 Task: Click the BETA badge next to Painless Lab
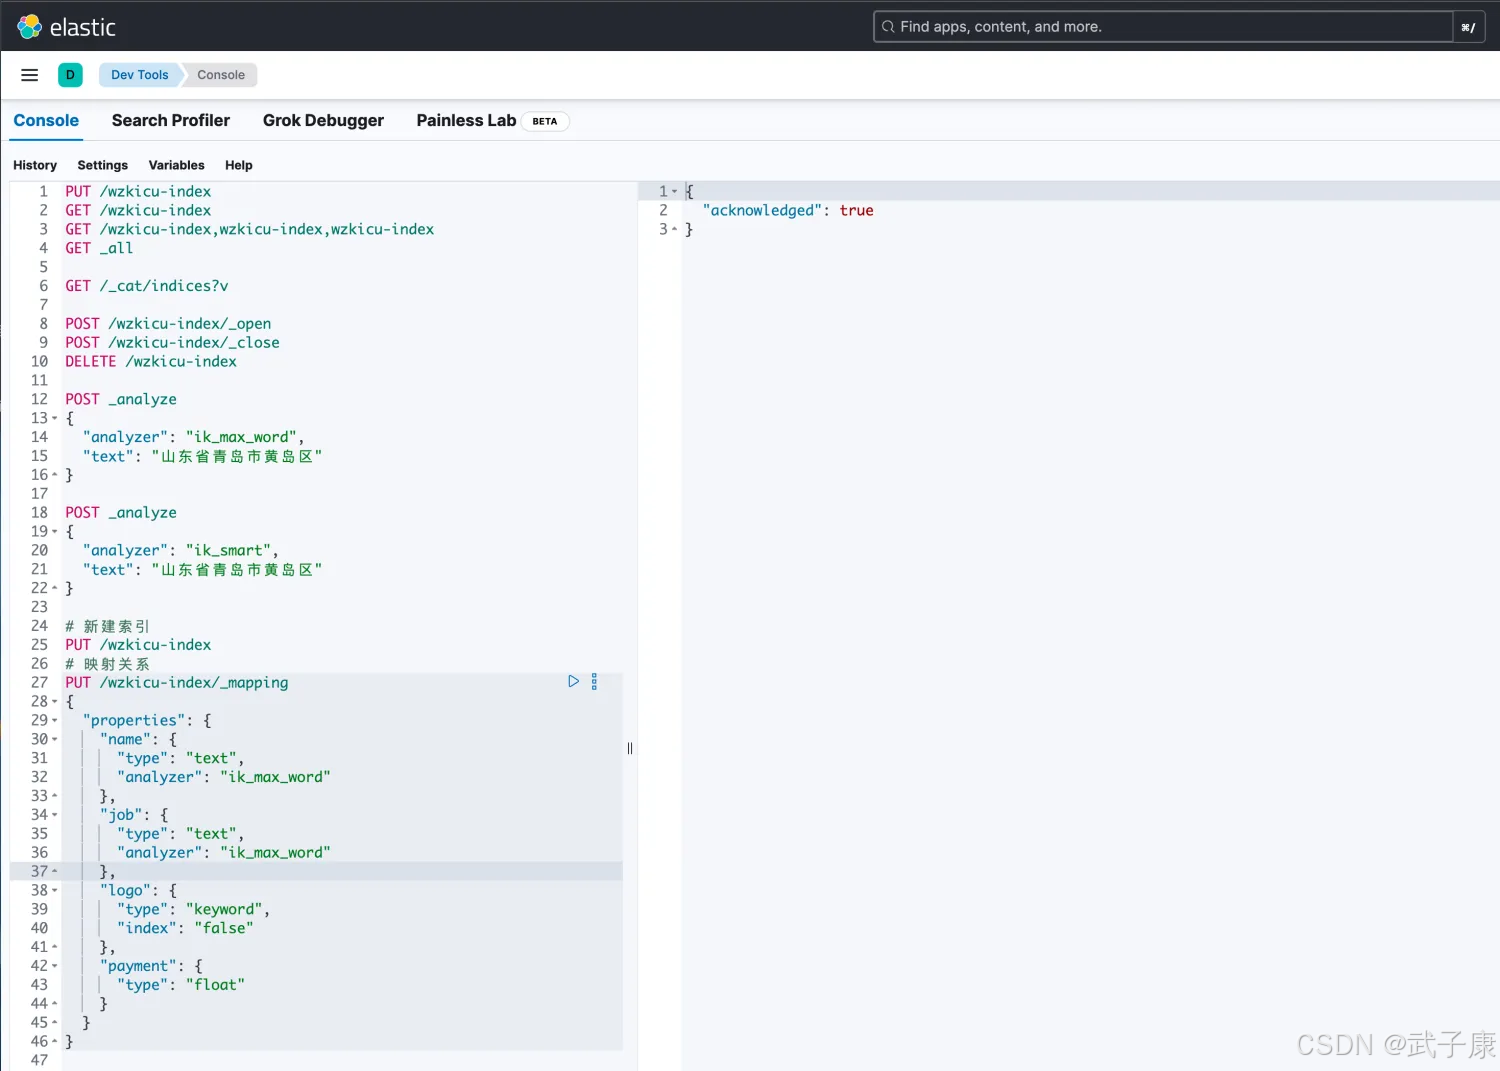click(x=545, y=121)
